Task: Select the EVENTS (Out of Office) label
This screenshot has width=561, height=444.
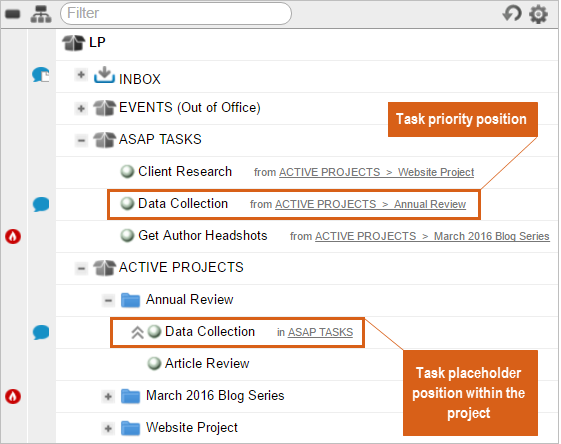Action: click(x=190, y=107)
